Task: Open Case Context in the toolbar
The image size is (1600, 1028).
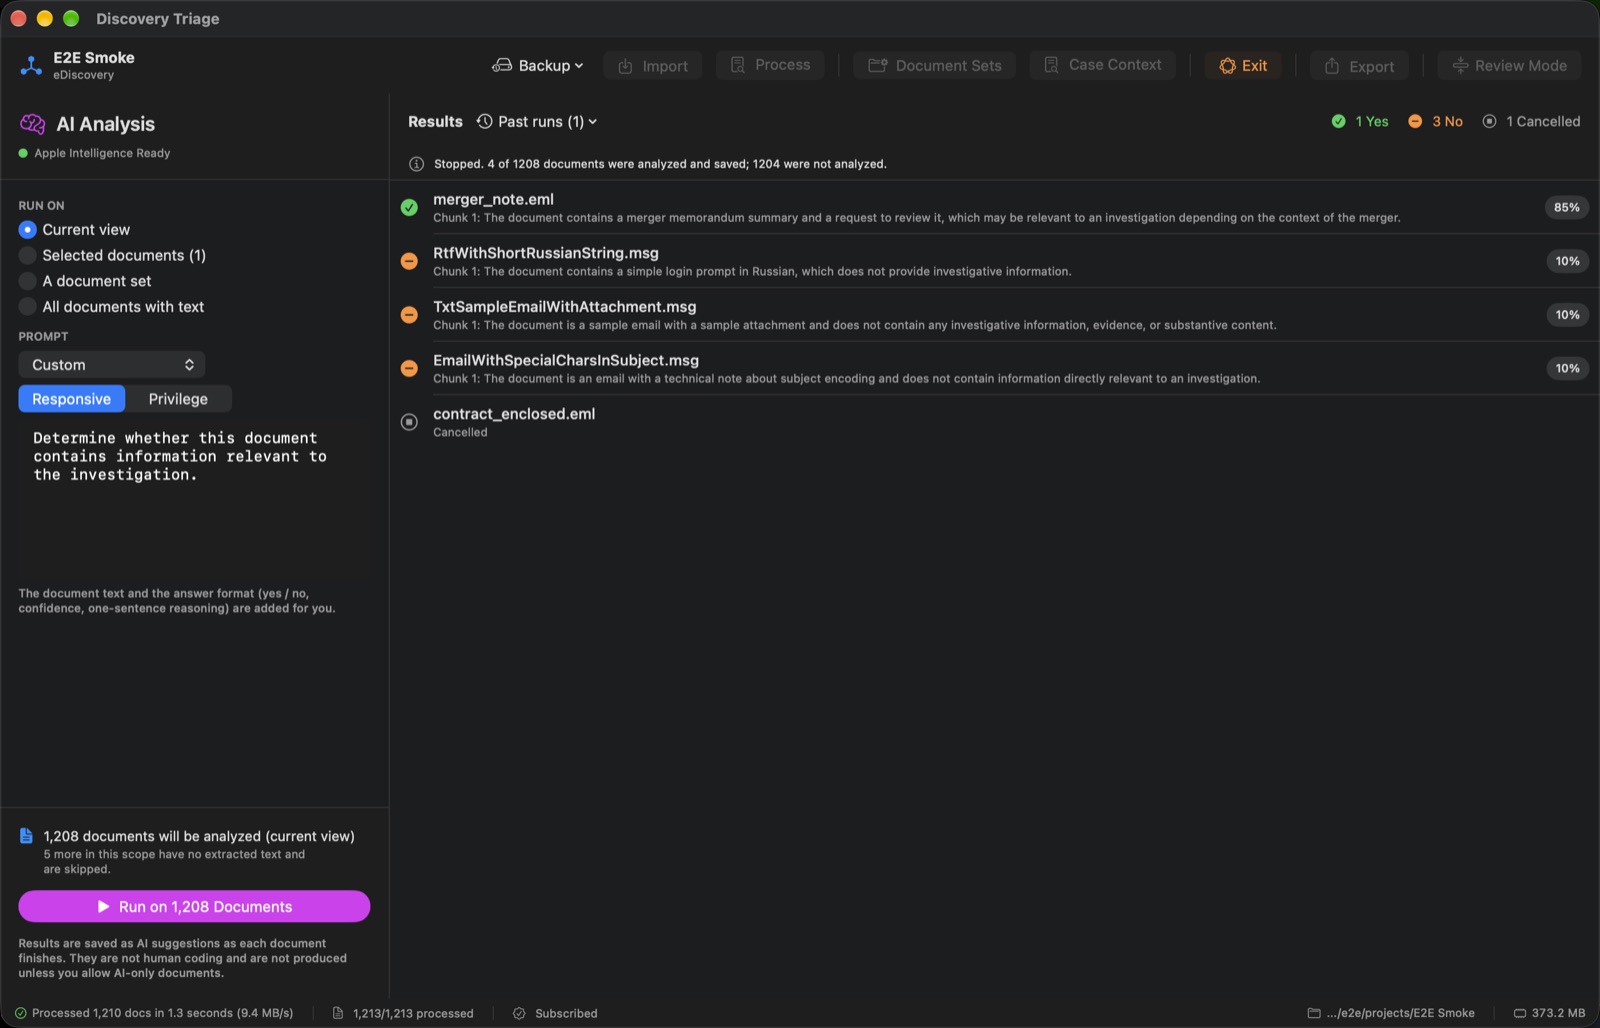Action: (1103, 65)
